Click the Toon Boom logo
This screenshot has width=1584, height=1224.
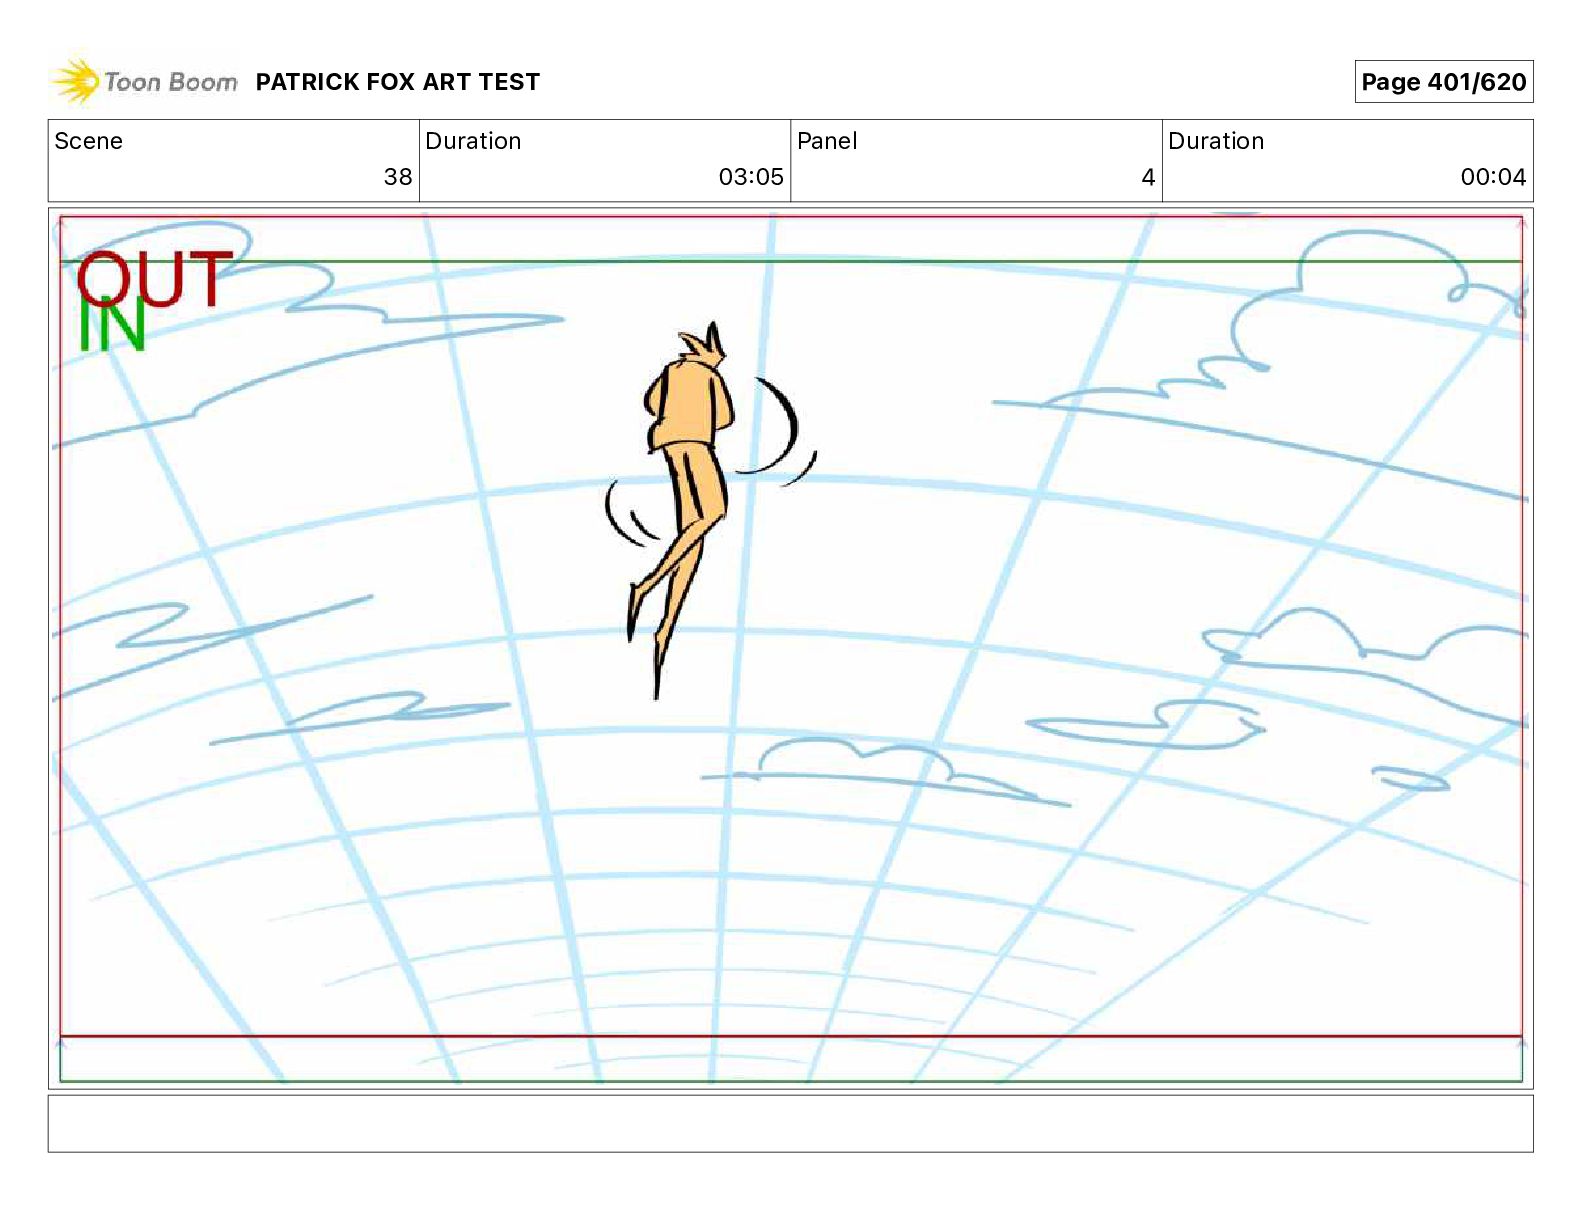coord(145,82)
